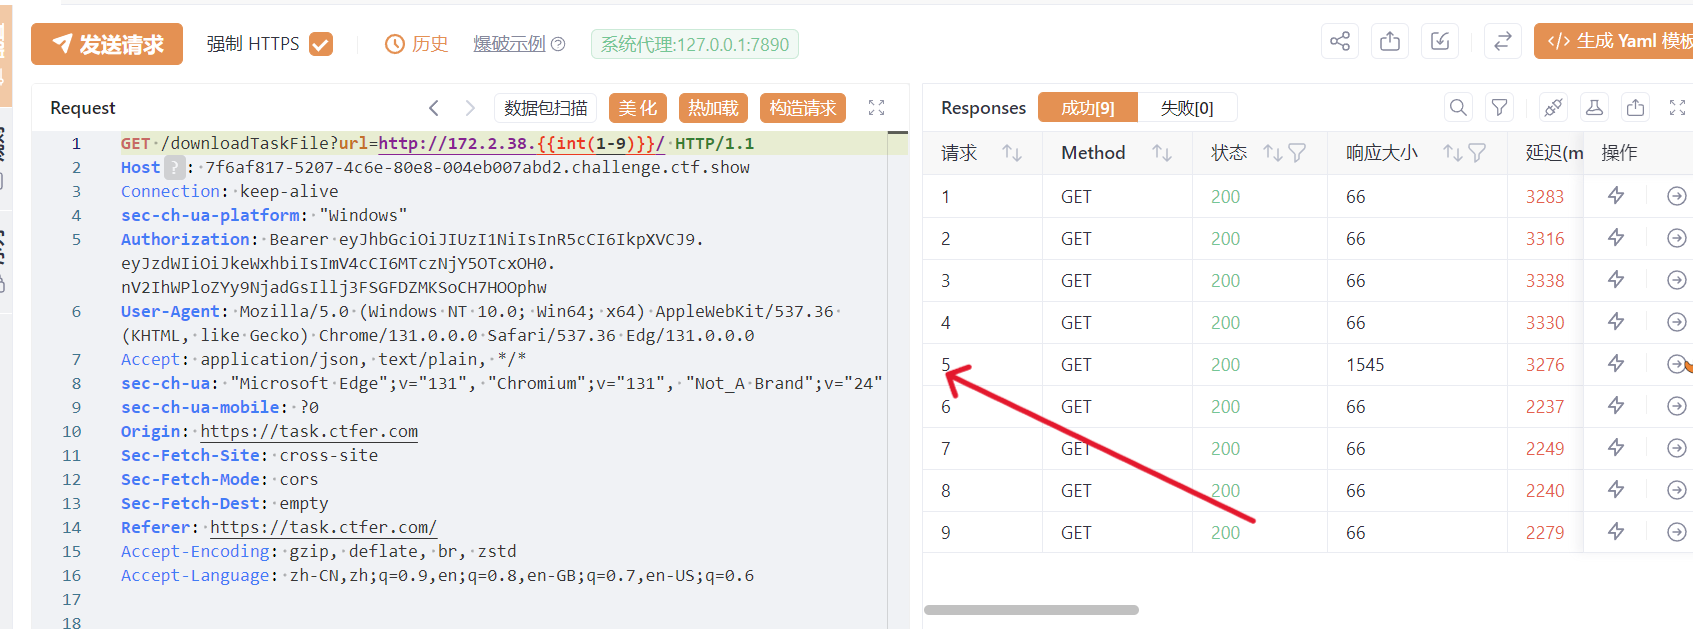This screenshot has height=629, width=1693.
Task: Sort by the 请求 column arrows
Action: (x=1012, y=153)
